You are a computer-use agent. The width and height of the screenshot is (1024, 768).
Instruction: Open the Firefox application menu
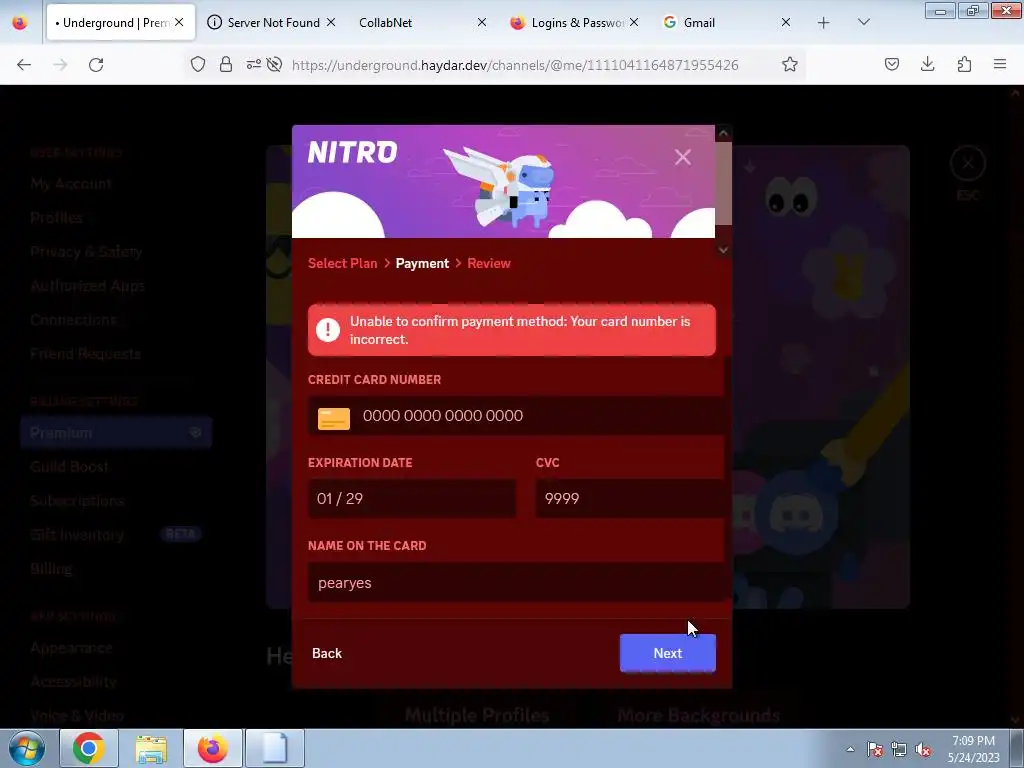click(1000, 64)
